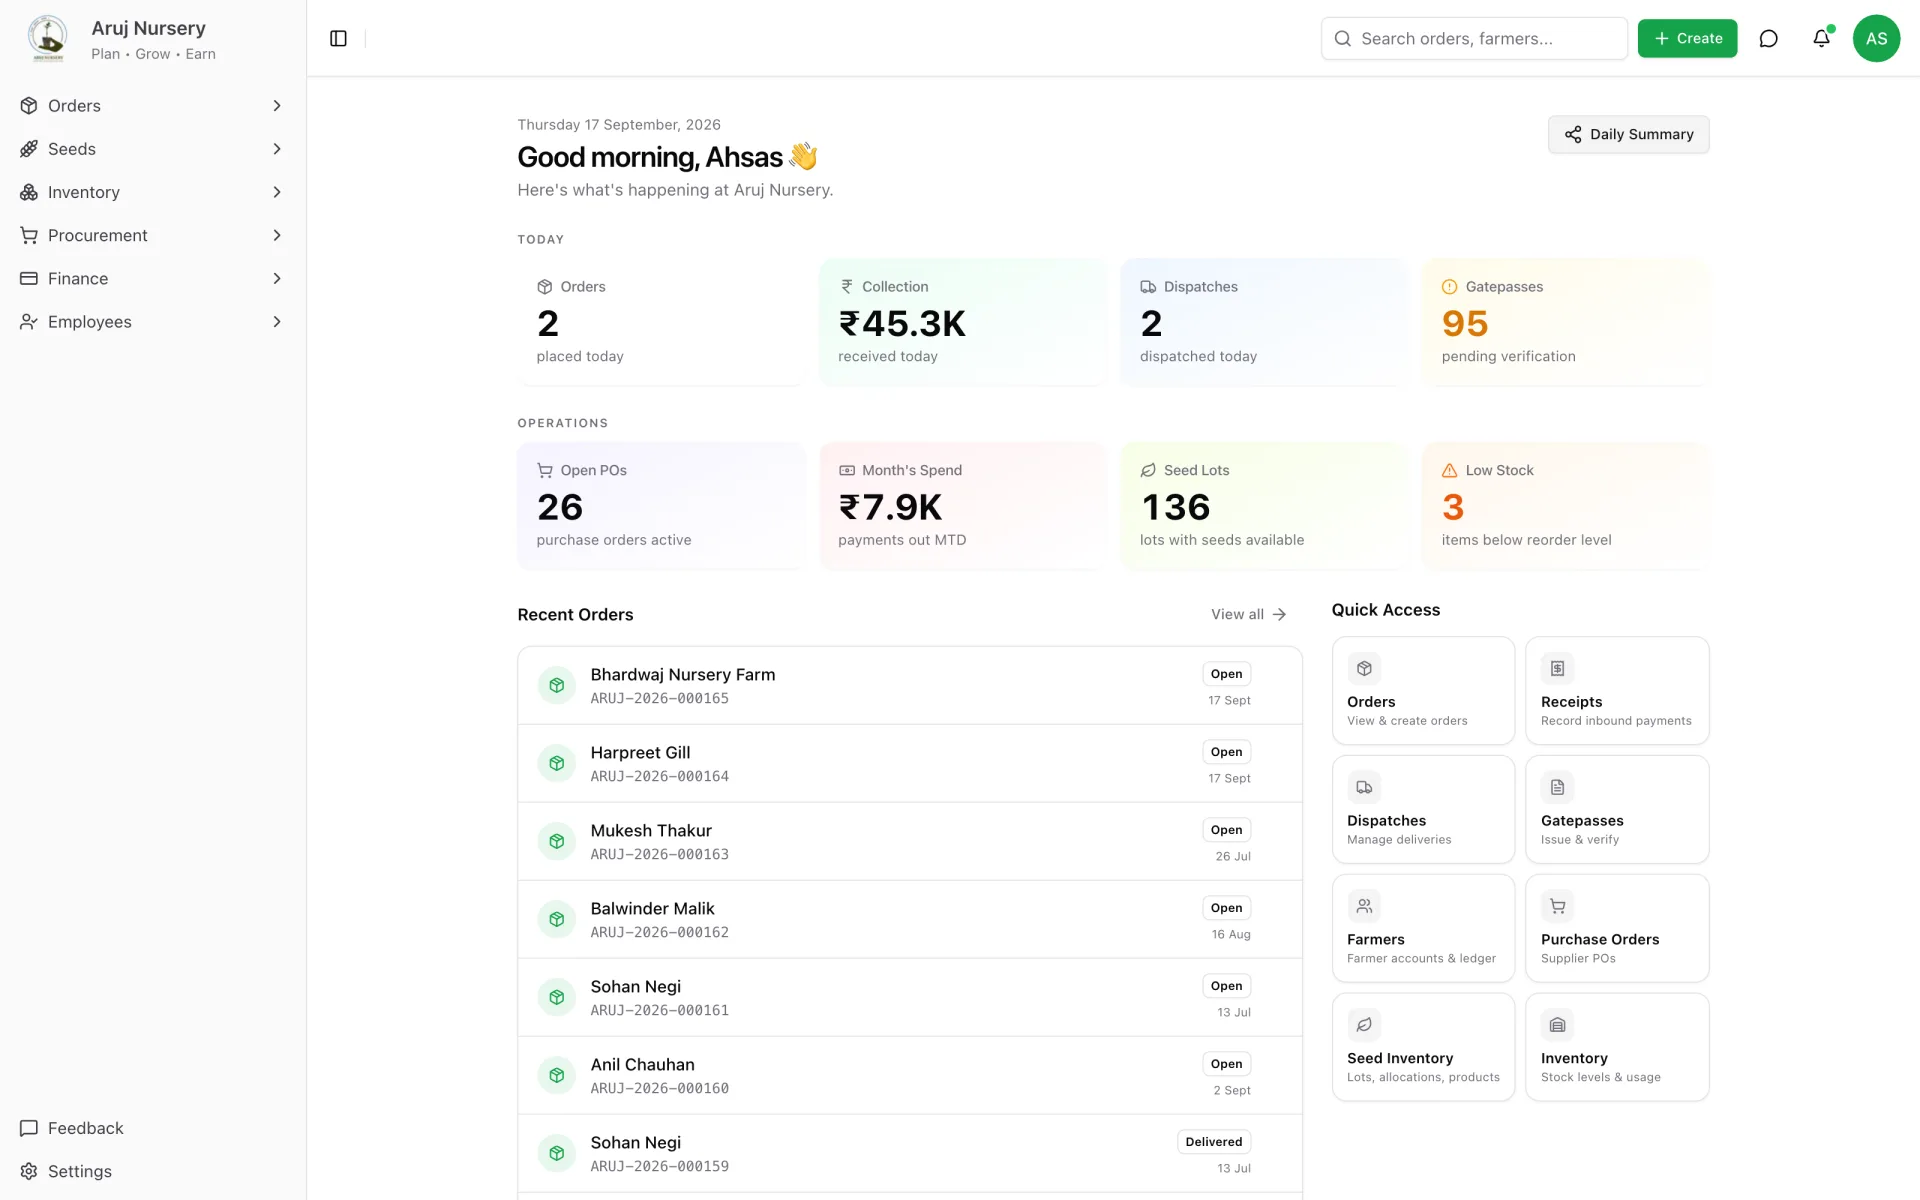Image resolution: width=1920 pixels, height=1200 pixels.
Task: Open Receipts quick access card
Action: [1617, 691]
